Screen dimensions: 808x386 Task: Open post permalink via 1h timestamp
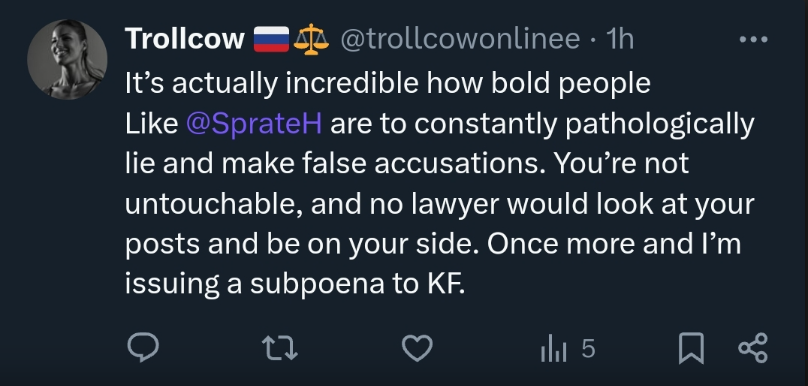pos(620,39)
